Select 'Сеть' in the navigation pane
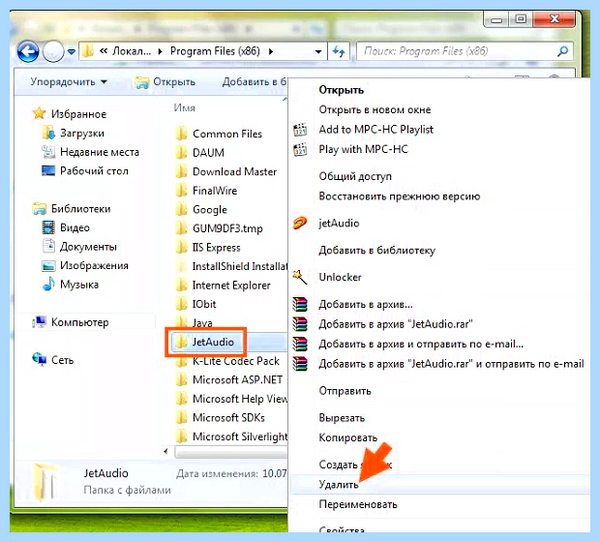This screenshot has width=600, height=542. coord(53,360)
